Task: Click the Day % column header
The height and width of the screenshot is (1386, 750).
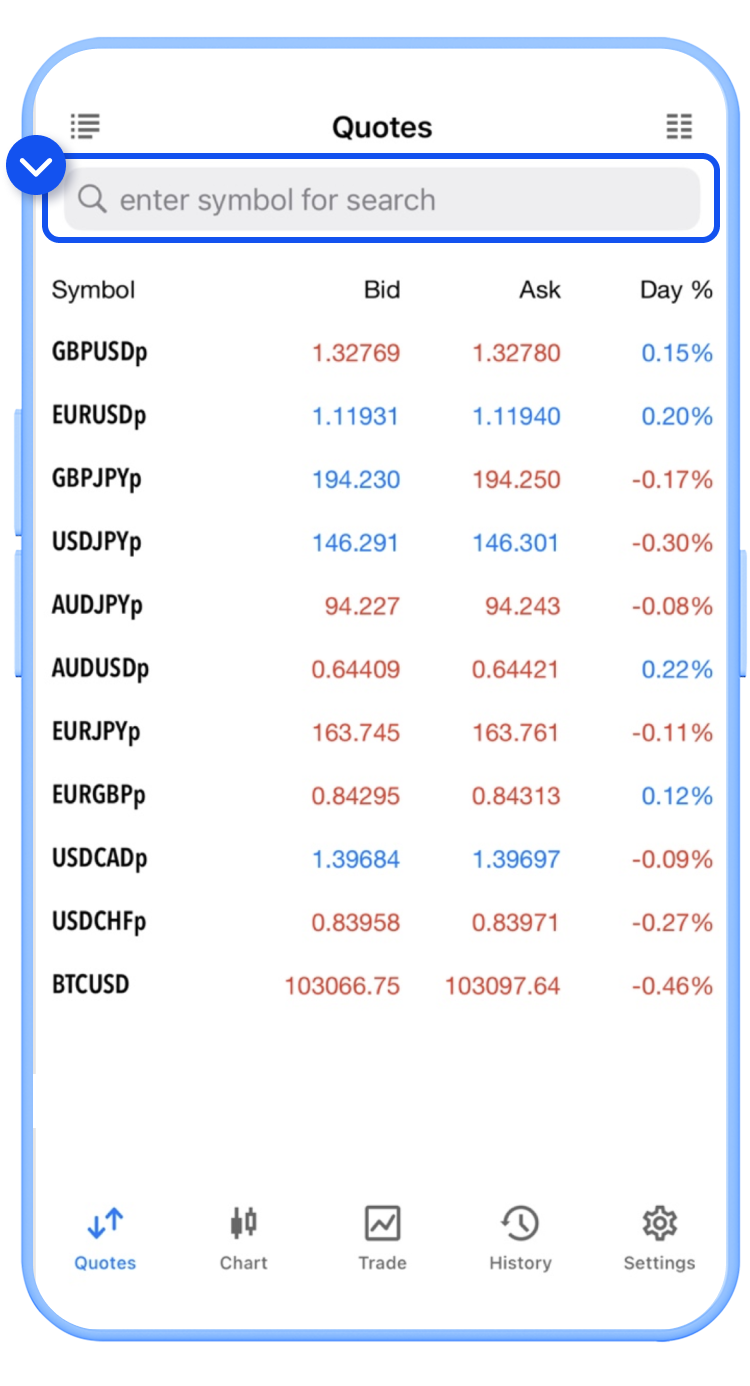Action: pos(676,290)
